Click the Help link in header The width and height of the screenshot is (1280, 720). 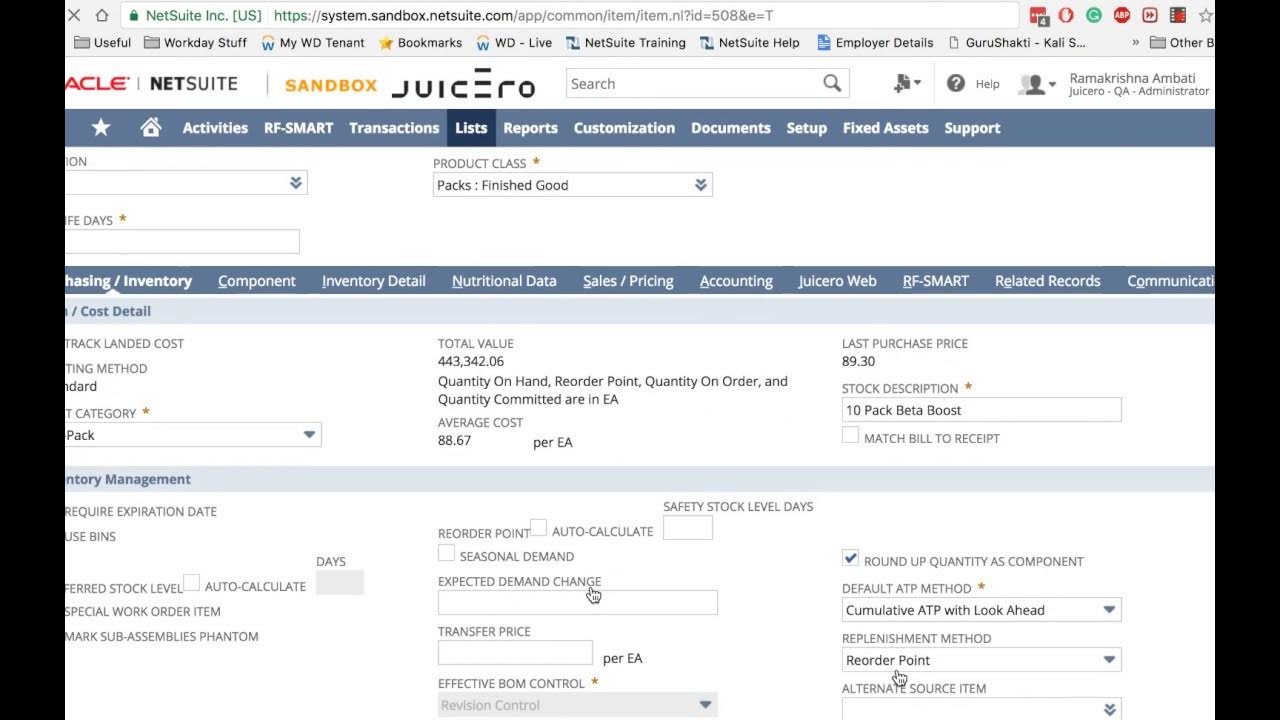tap(987, 84)
